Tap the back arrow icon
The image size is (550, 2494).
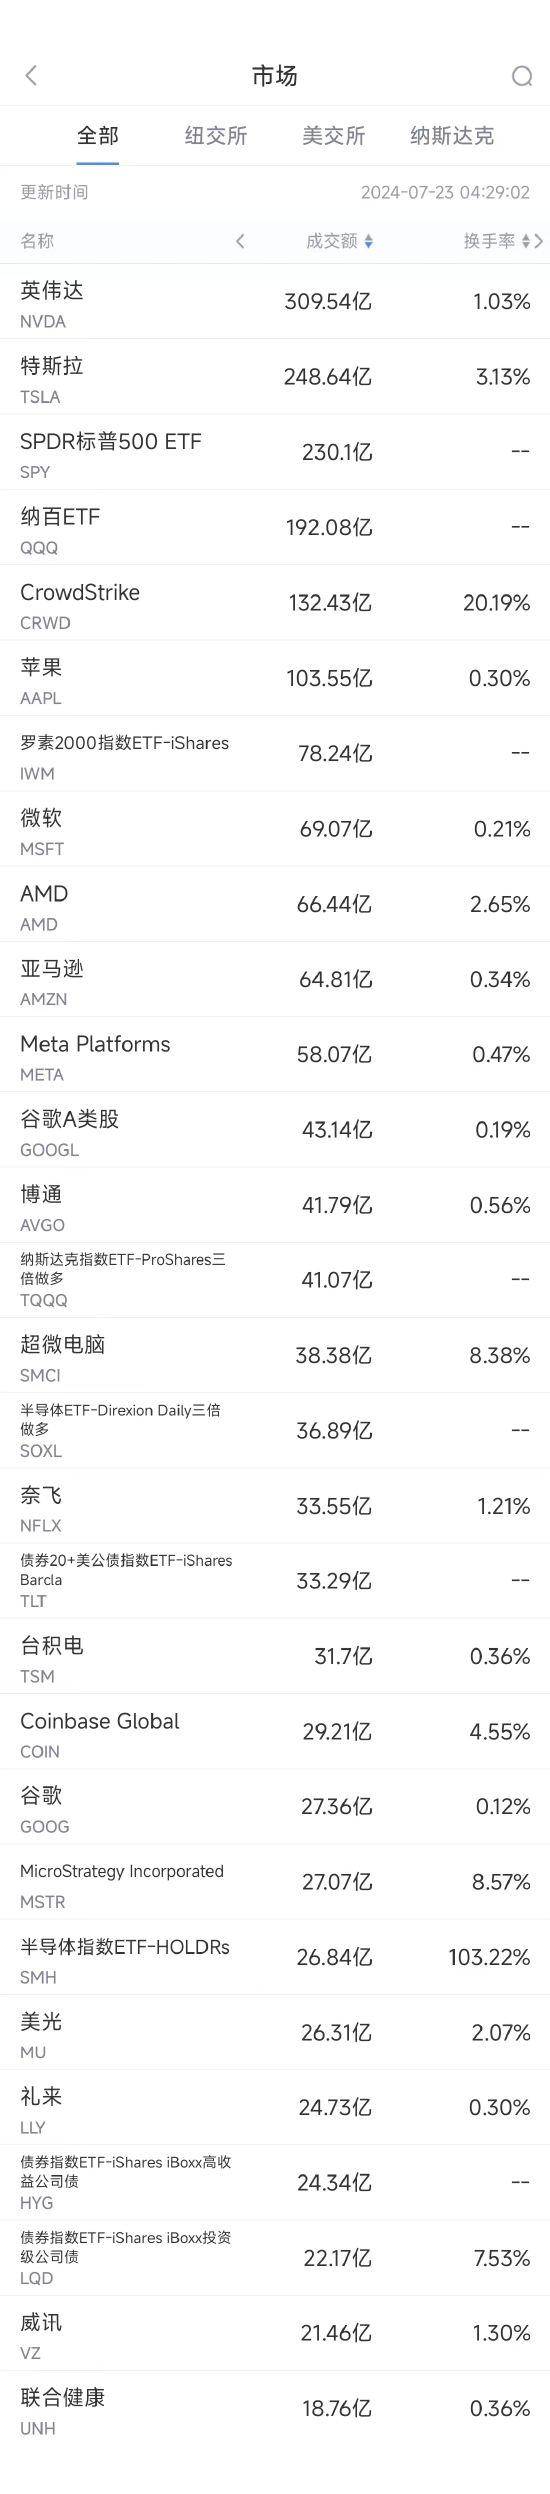(x=31, y=76)
